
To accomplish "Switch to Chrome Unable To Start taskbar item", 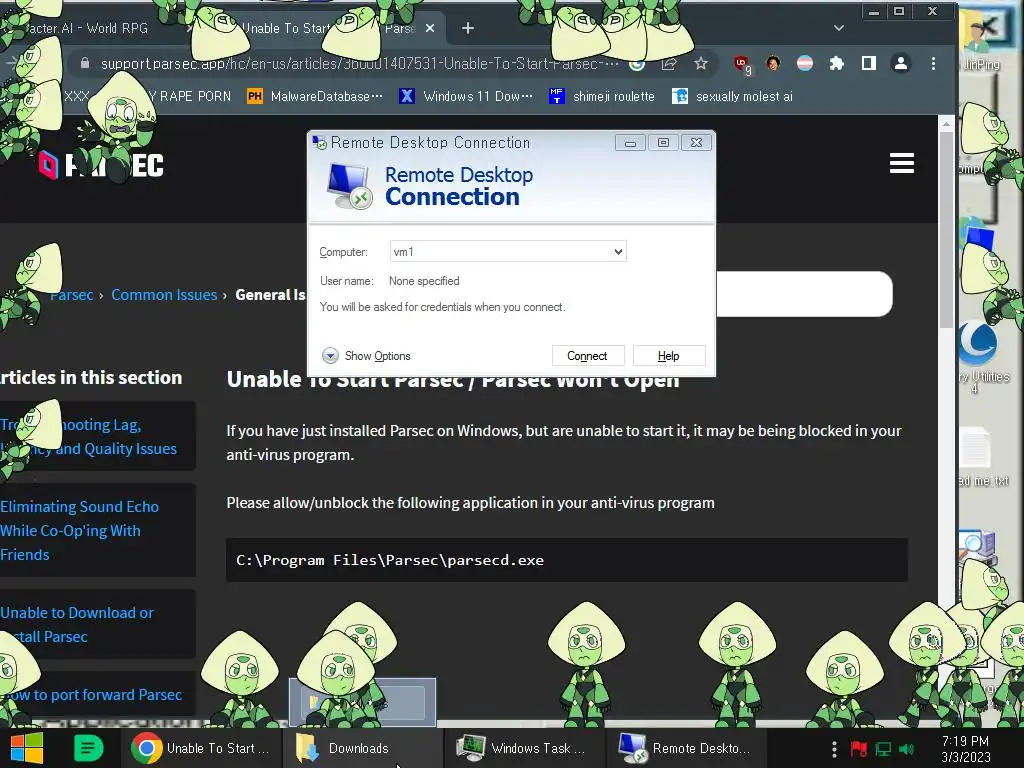I will [201, 748].
